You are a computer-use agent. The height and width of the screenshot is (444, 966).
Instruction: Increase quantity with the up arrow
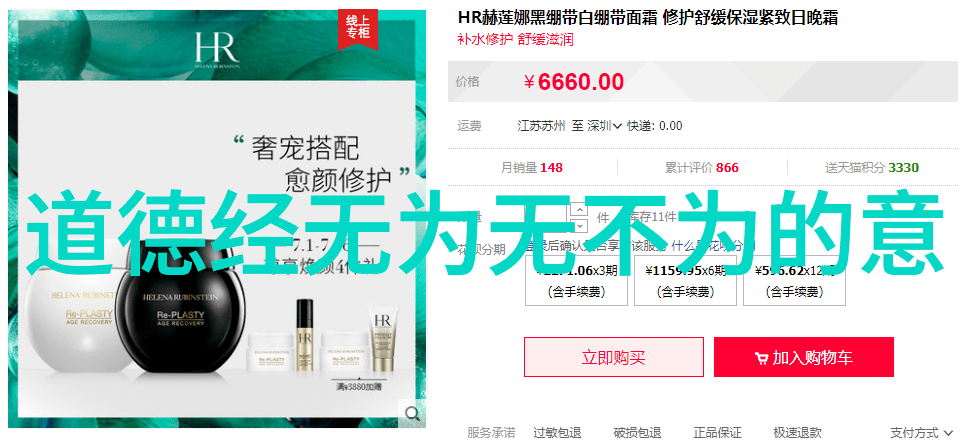click(579, 209)
